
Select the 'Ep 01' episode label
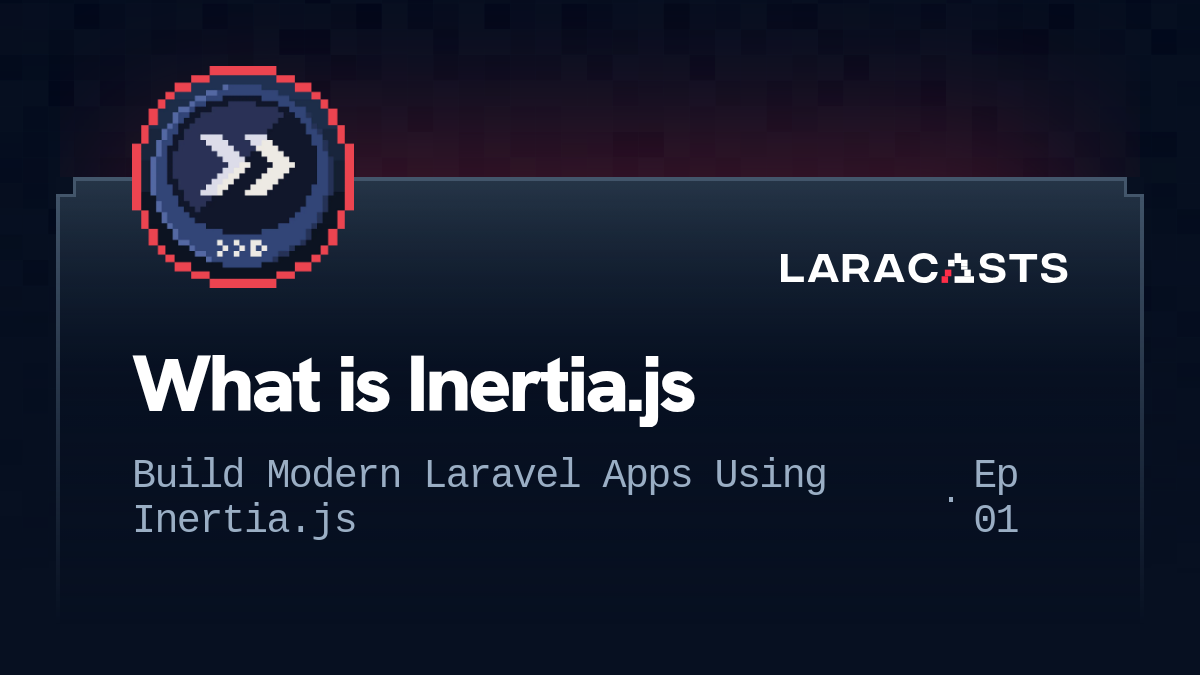(x=998, y=497)
